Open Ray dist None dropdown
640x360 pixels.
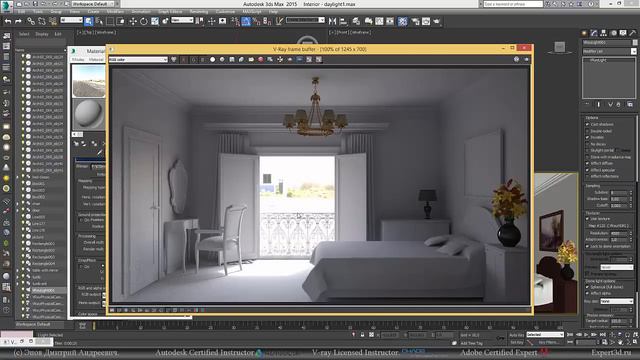(617, 301)
